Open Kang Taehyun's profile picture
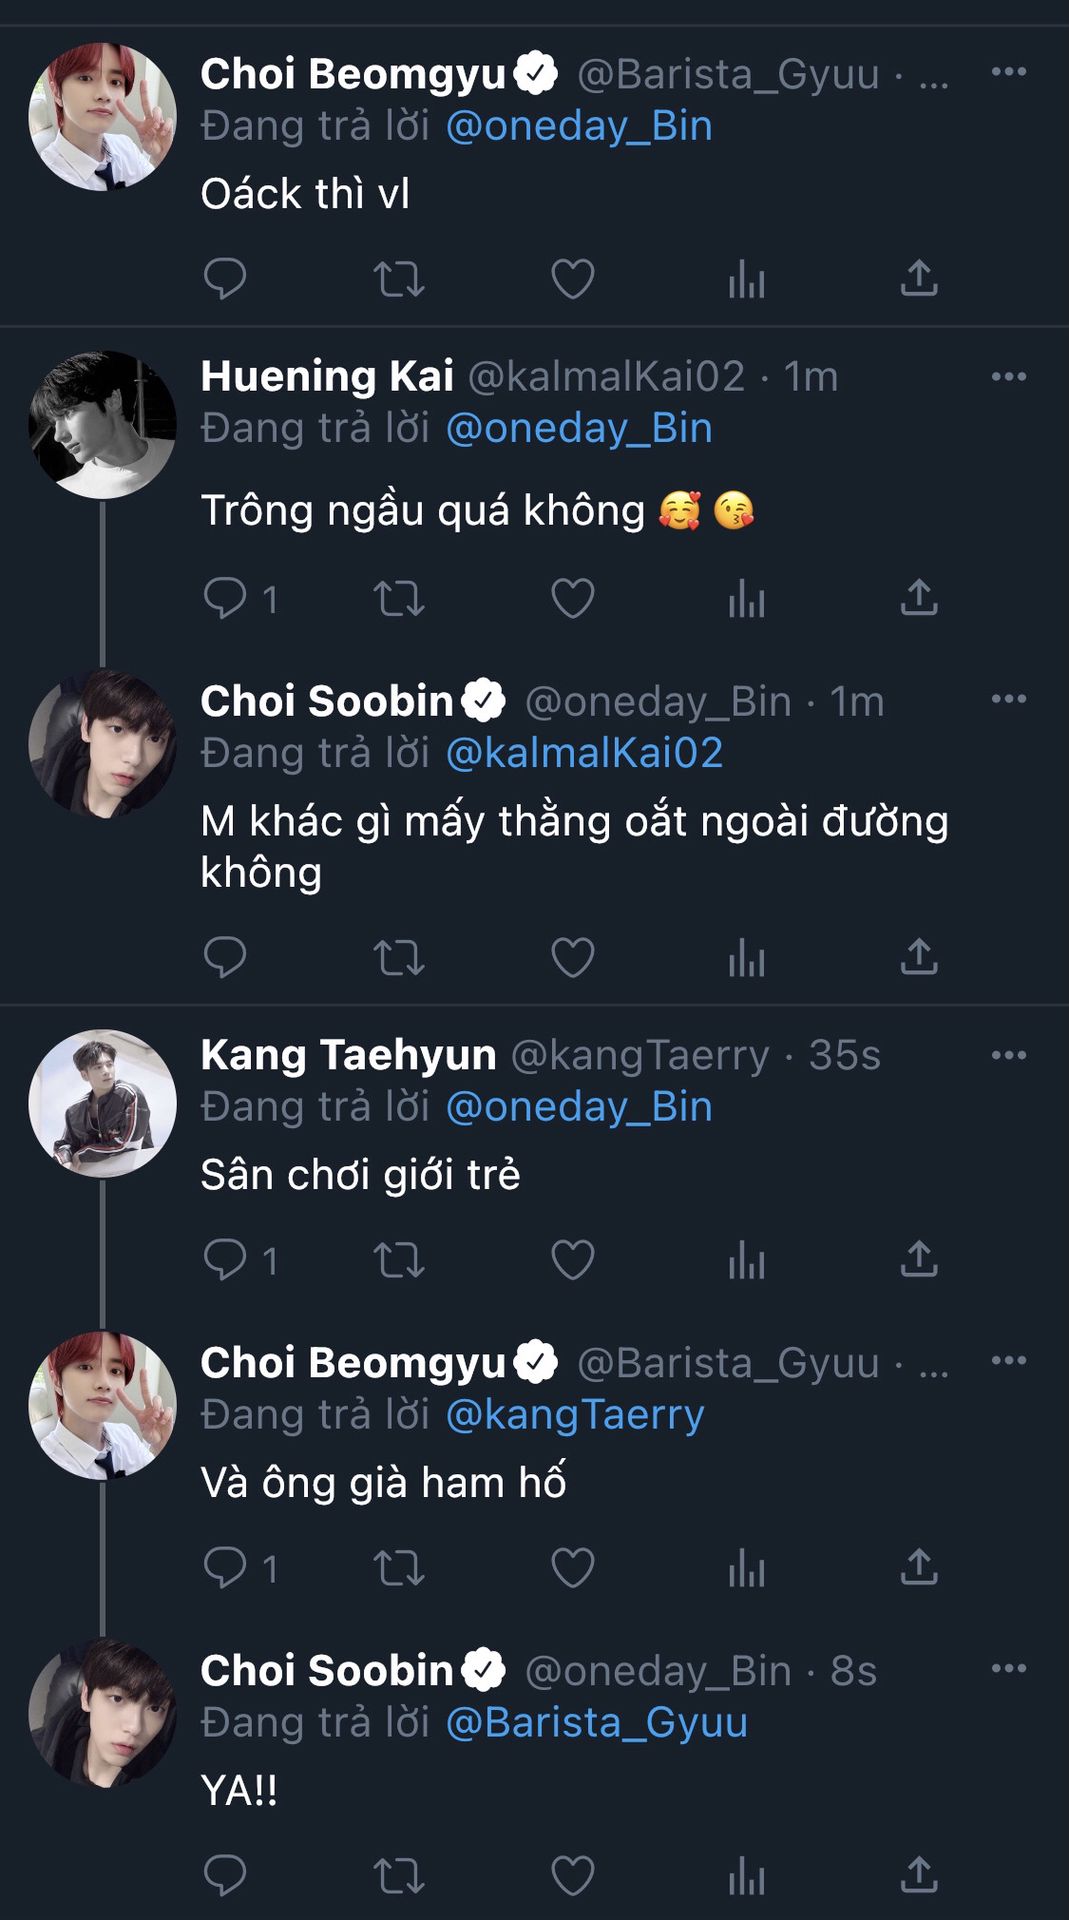The height and width of the screenshot is (1920, 1069). pyautogui.click(x=103, y=1103)
